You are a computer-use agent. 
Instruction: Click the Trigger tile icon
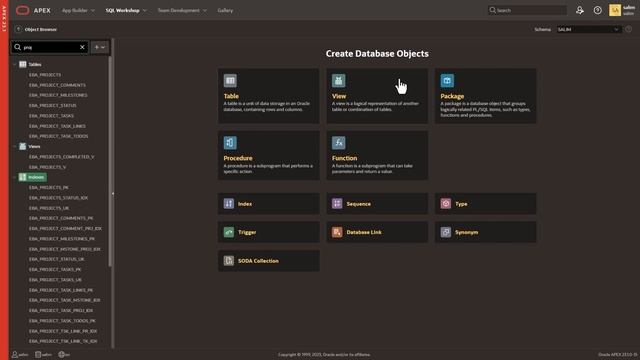(x=229, y=232)
